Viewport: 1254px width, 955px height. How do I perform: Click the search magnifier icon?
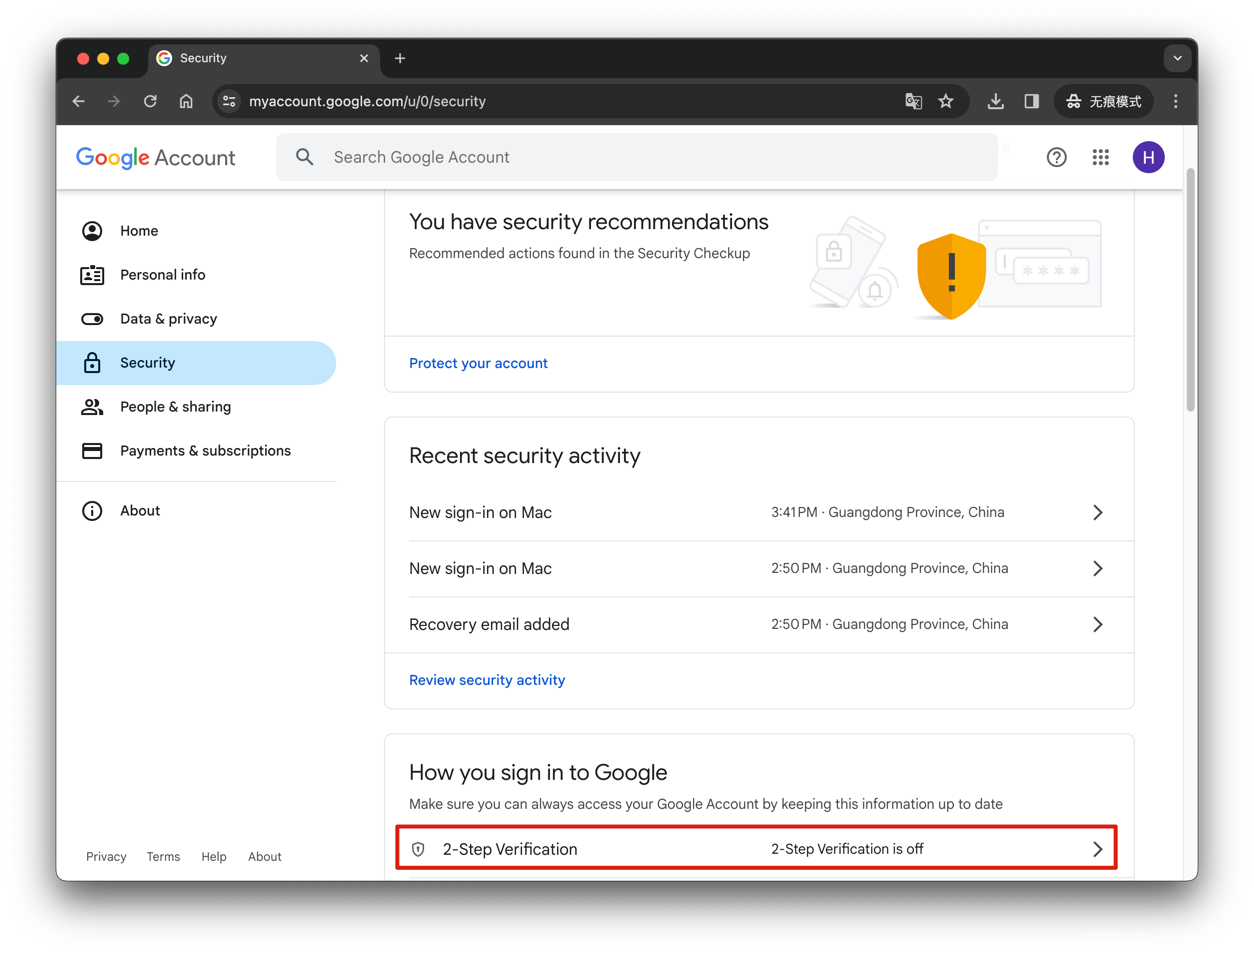tap(305, 157)
